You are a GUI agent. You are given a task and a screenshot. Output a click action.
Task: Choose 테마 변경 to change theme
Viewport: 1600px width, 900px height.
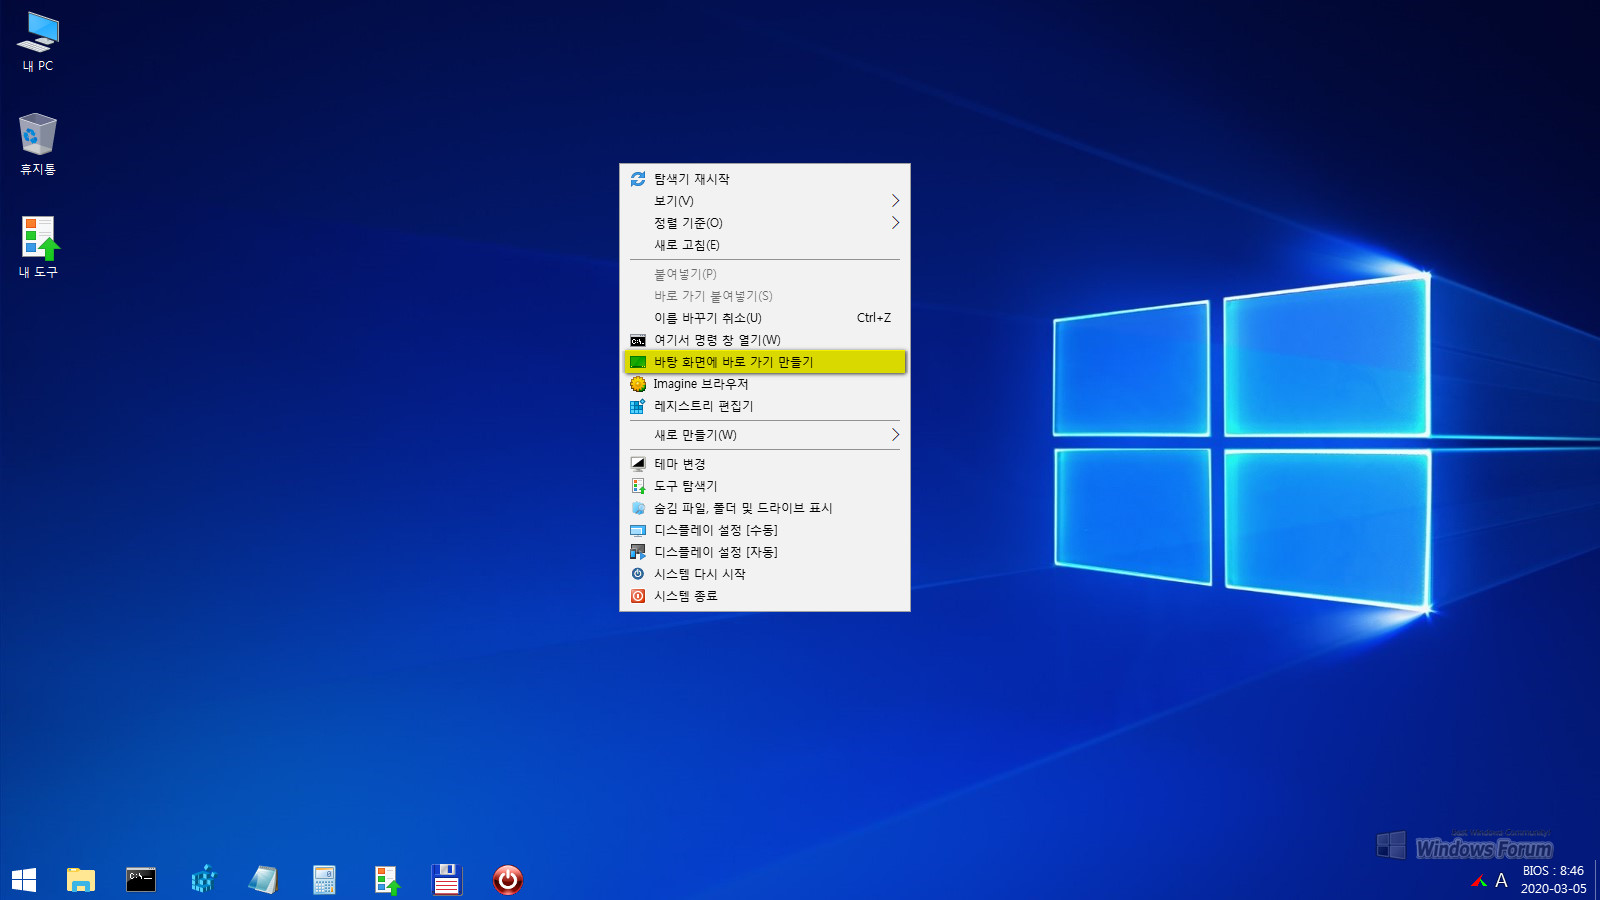(x=765, y=464)
